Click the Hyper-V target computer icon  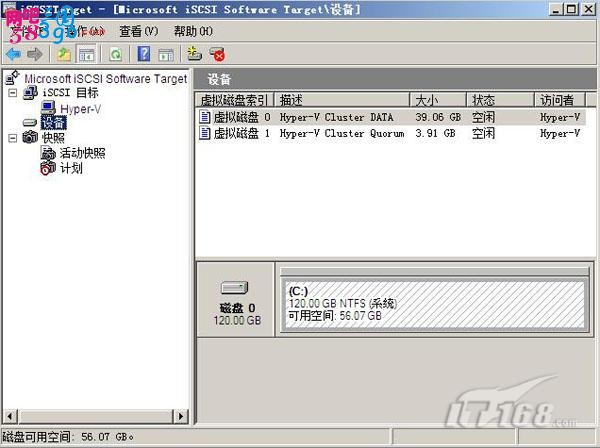(49, 108)
